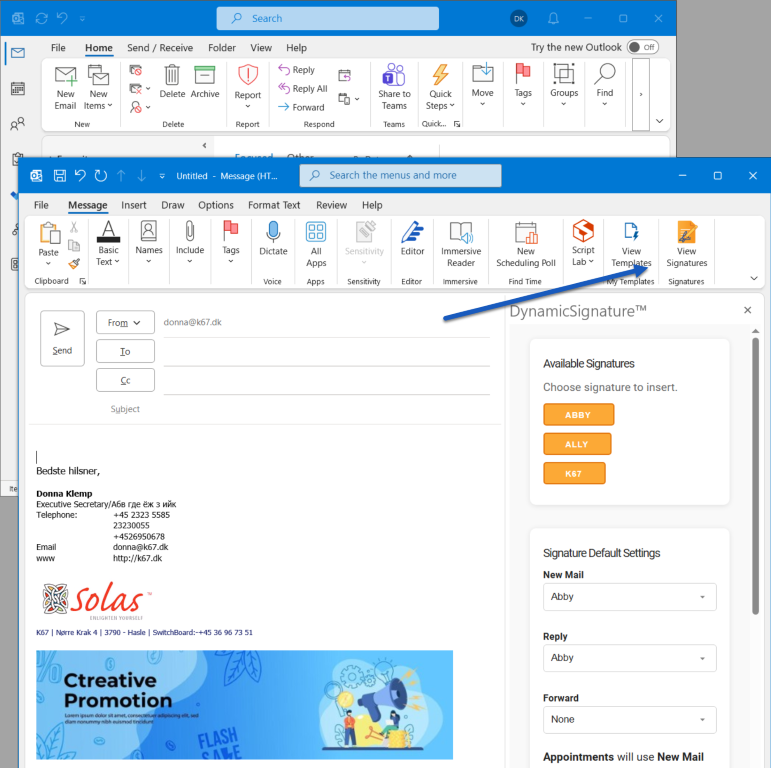Open the Insert ribbon tab
The width and height of the screenshot is (771, 768).
pos(134,205)
